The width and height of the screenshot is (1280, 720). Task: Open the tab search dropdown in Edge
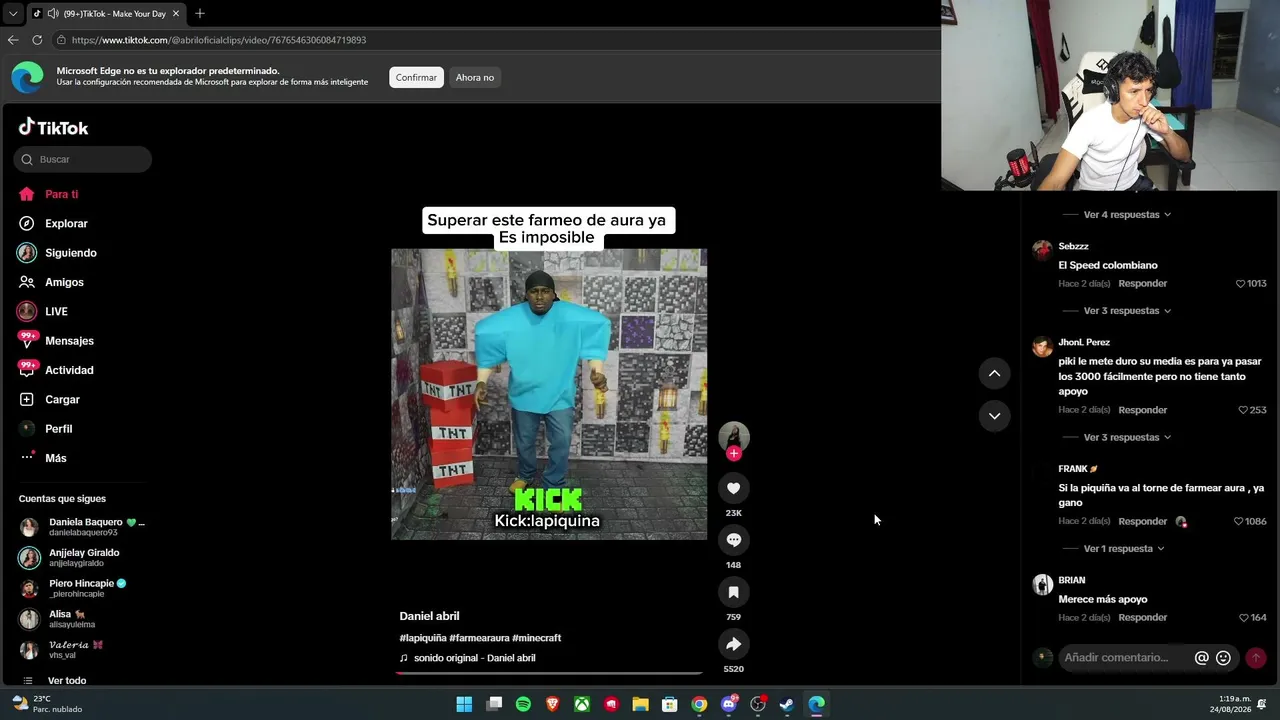tap(13, 14)
